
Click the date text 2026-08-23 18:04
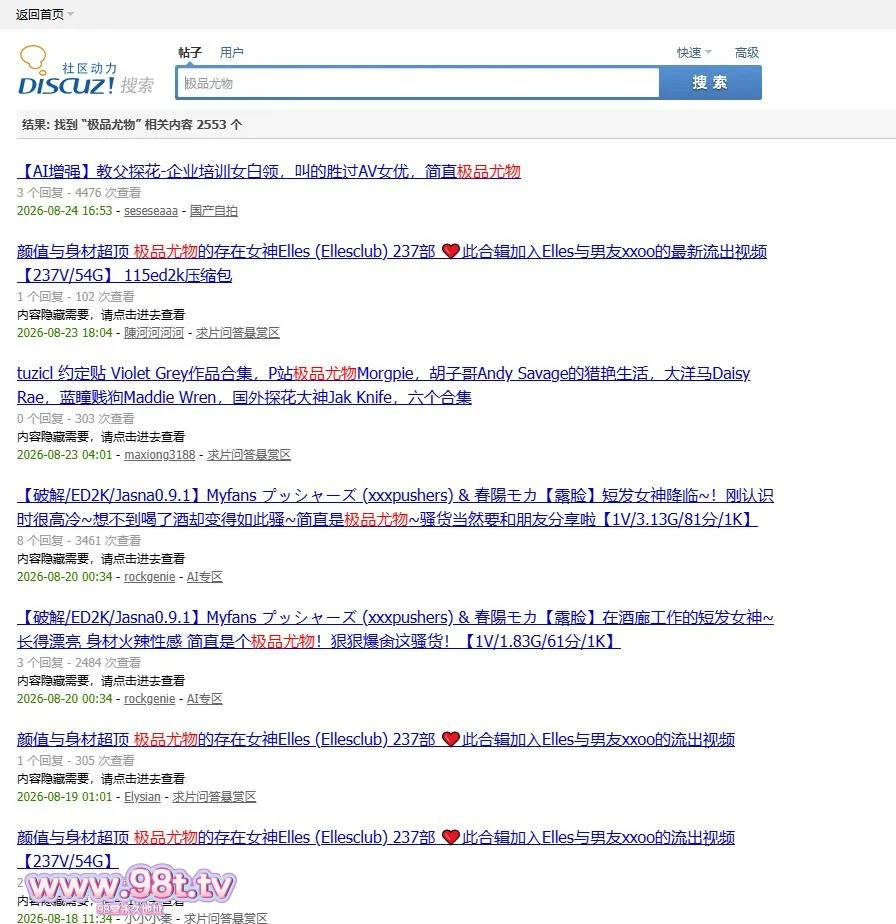[64, 333]
